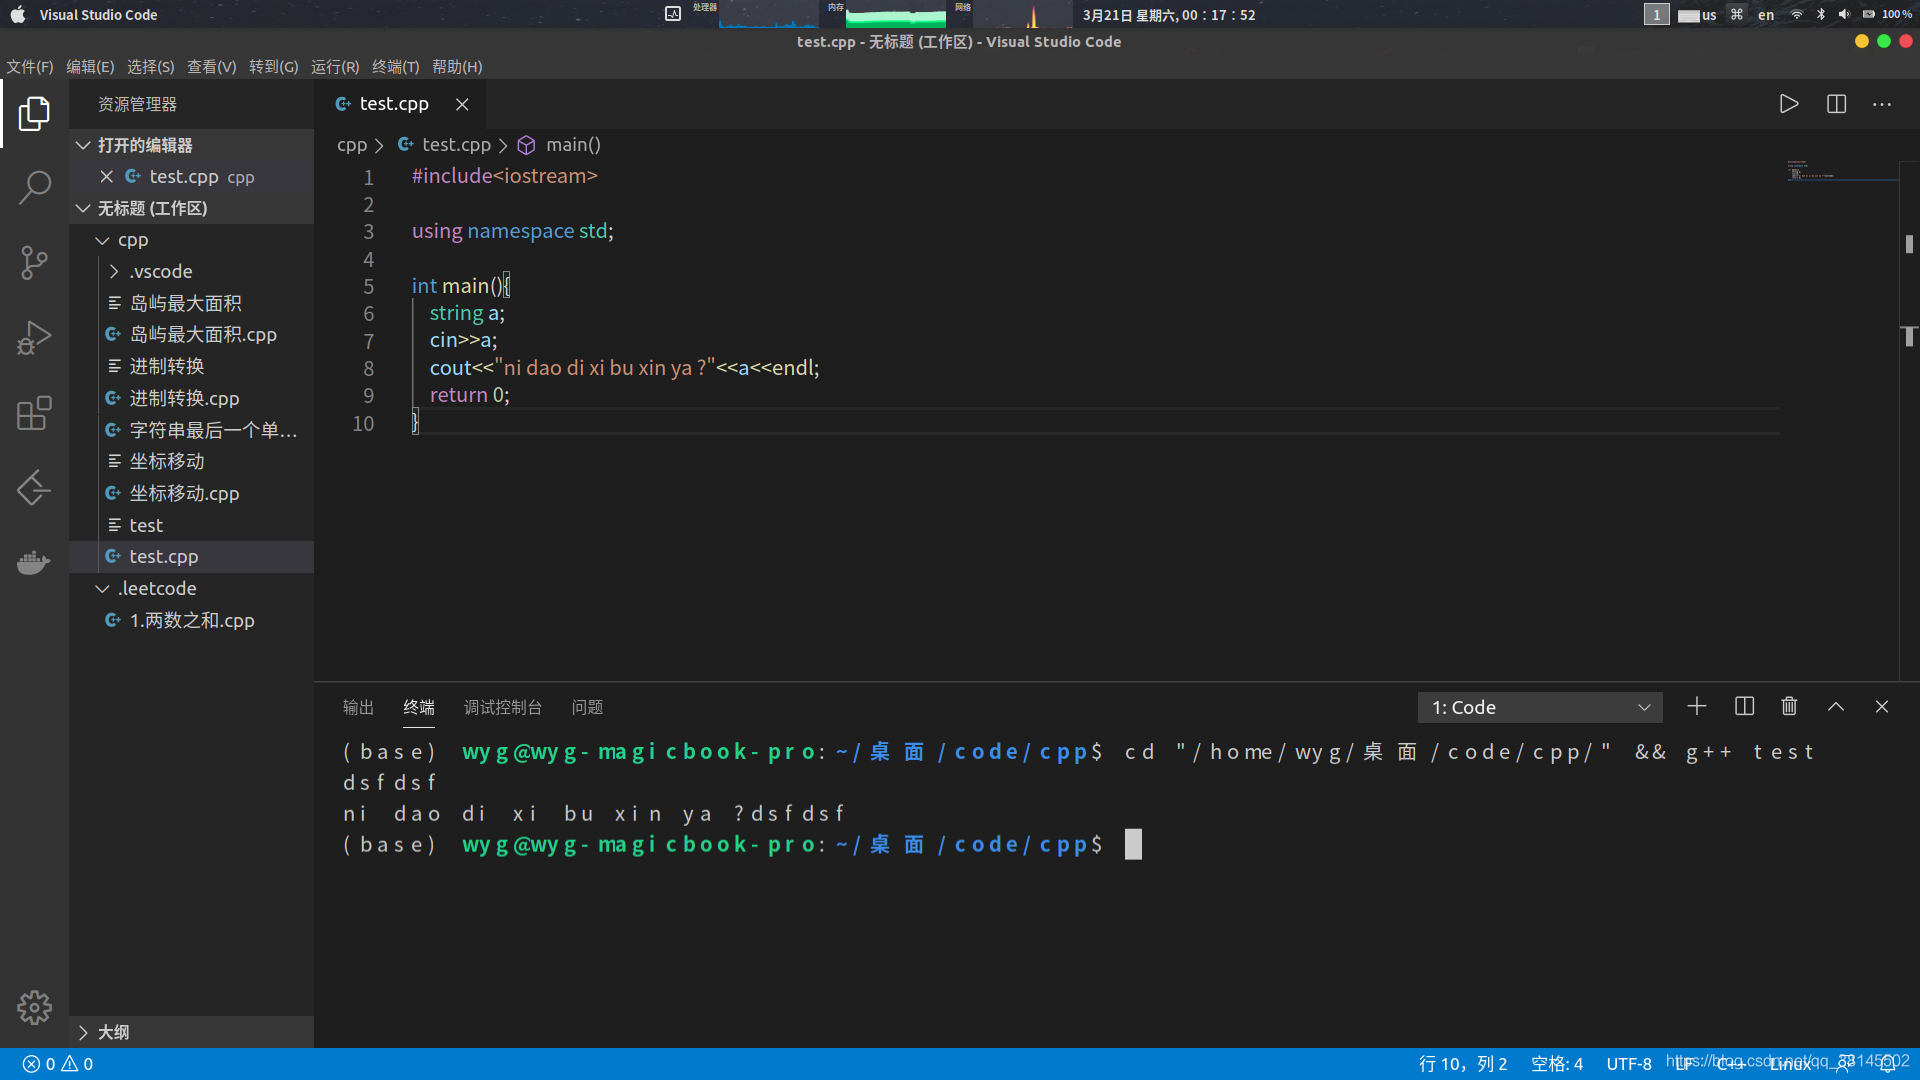1920x1080 pixels.
Task: Click the terminal prompt input area
Action: coord(1133,845)
